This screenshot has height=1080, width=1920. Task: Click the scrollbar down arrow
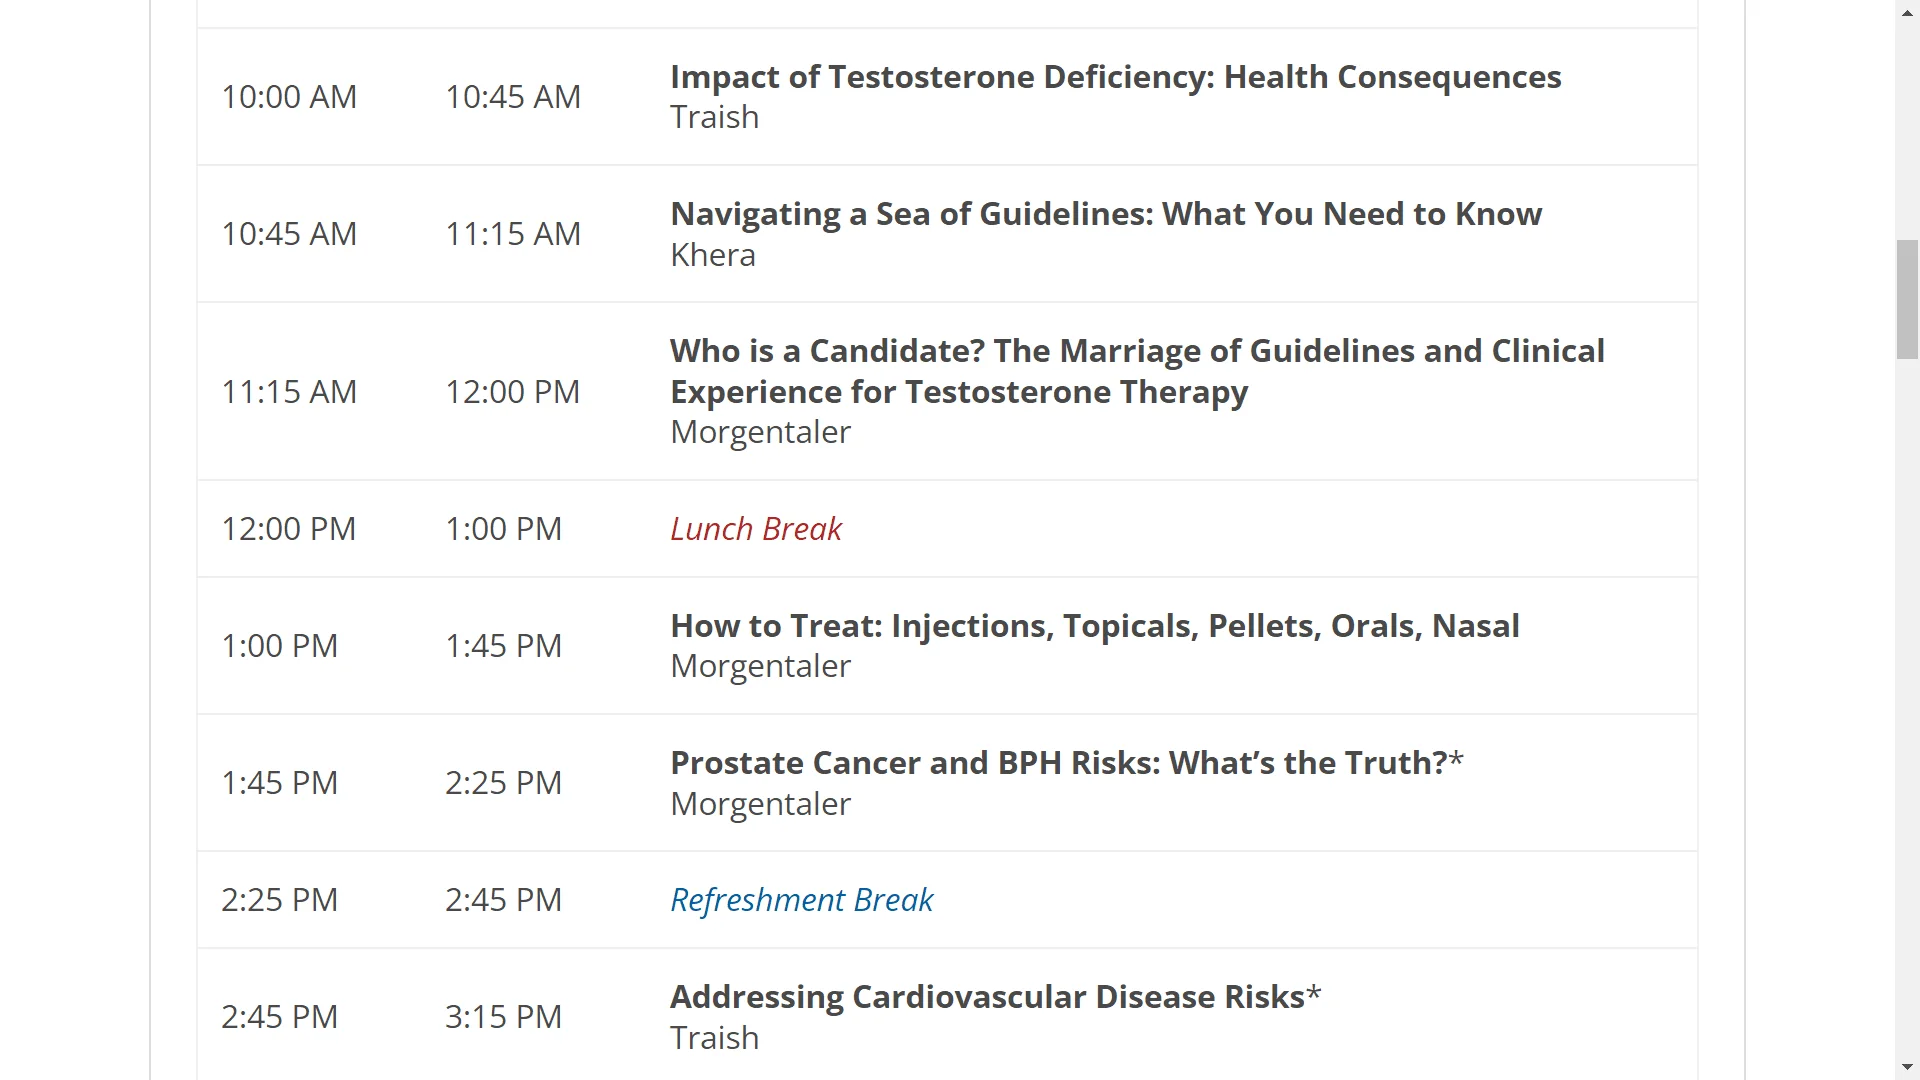(x=1907, y=1069)
